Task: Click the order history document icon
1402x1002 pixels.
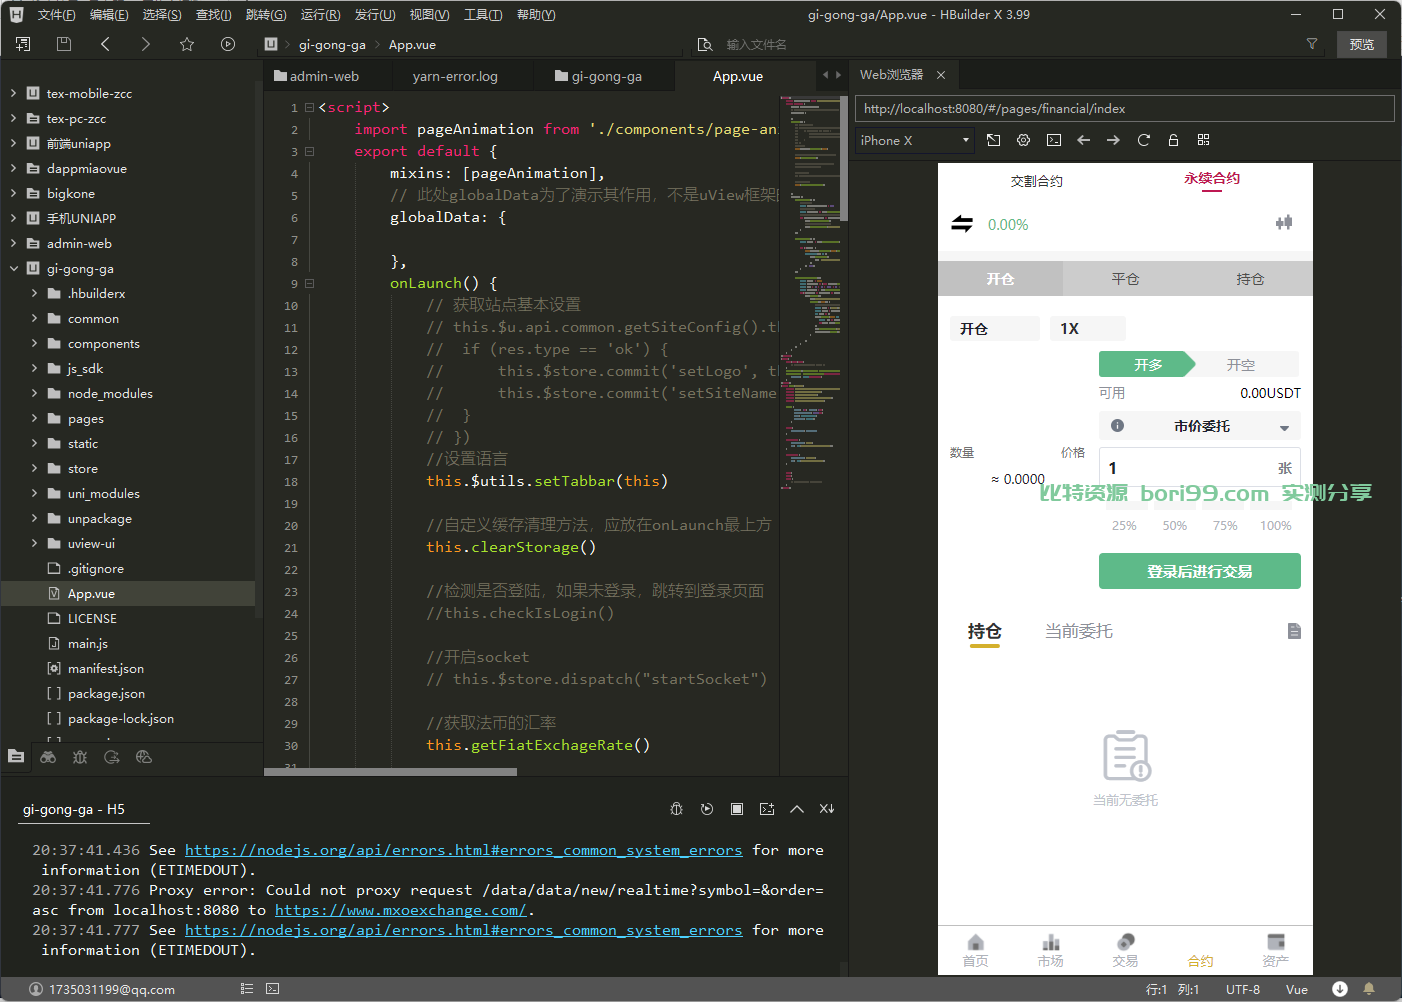Action: (1294, 631)
